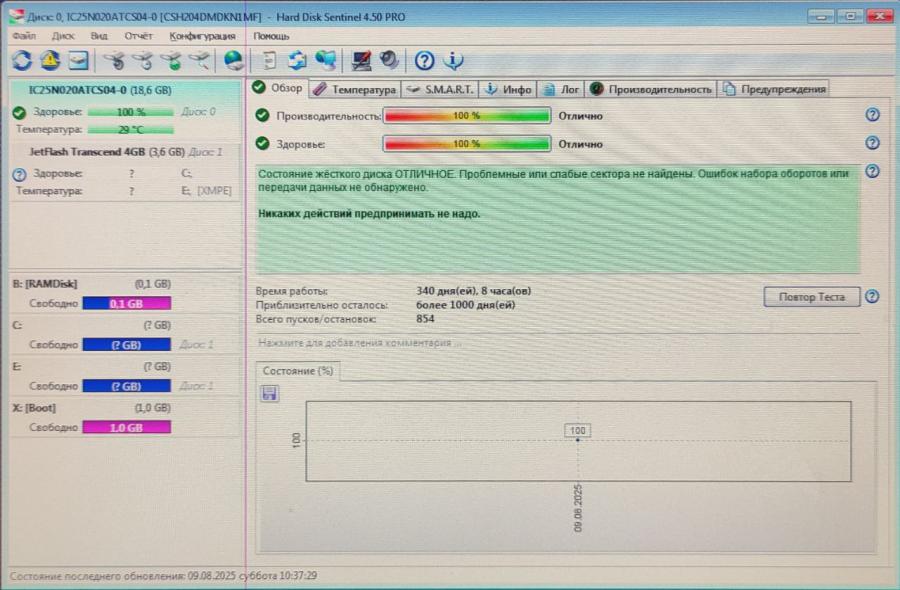
Task: Switch to the Обзор tab
Action: pos(278,88)
